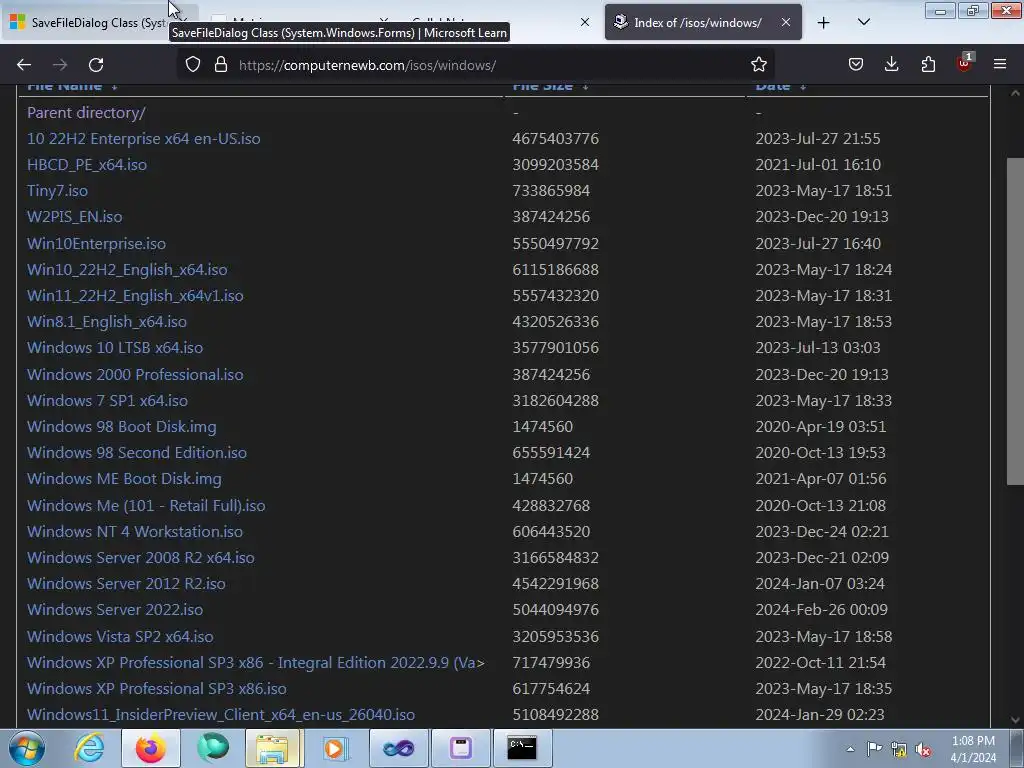The width and height of the screenshot is (1024, 768).
Task: List all tabs with the chevron
Action: (x=863, y=23)
